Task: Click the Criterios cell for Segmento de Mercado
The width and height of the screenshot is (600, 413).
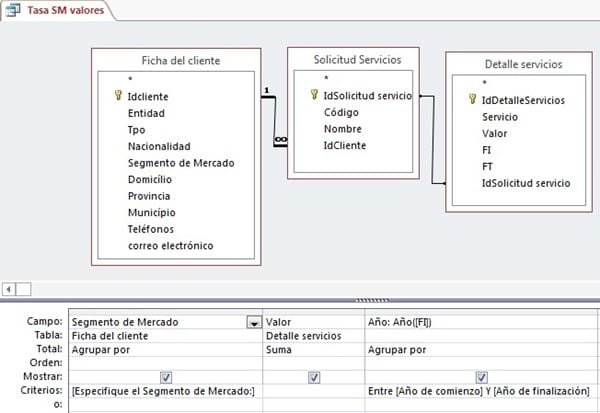Action: pyautogui.click(x=166, y=390)
